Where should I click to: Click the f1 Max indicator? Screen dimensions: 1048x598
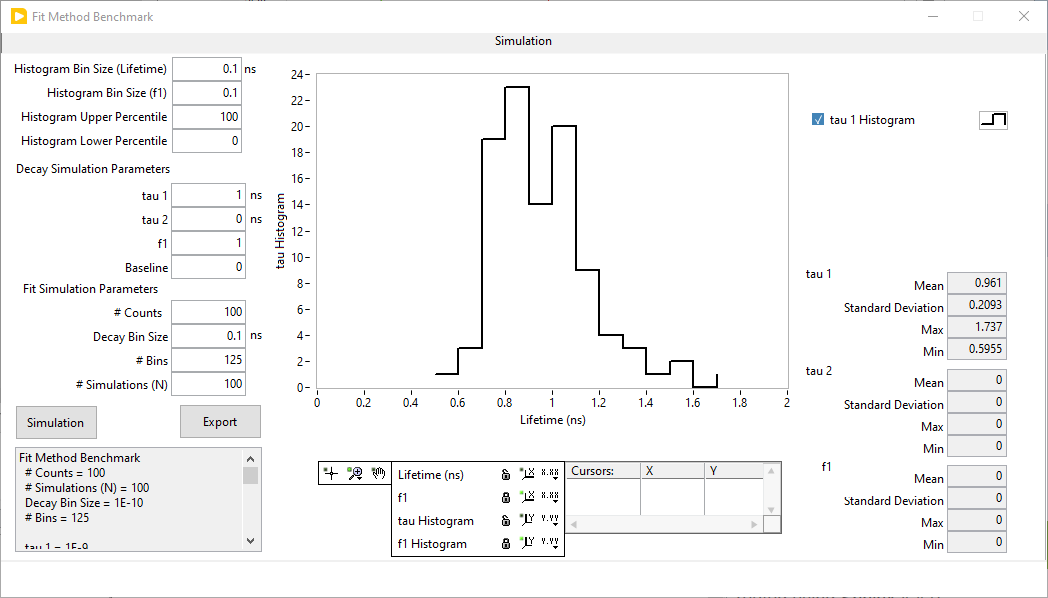976,520
